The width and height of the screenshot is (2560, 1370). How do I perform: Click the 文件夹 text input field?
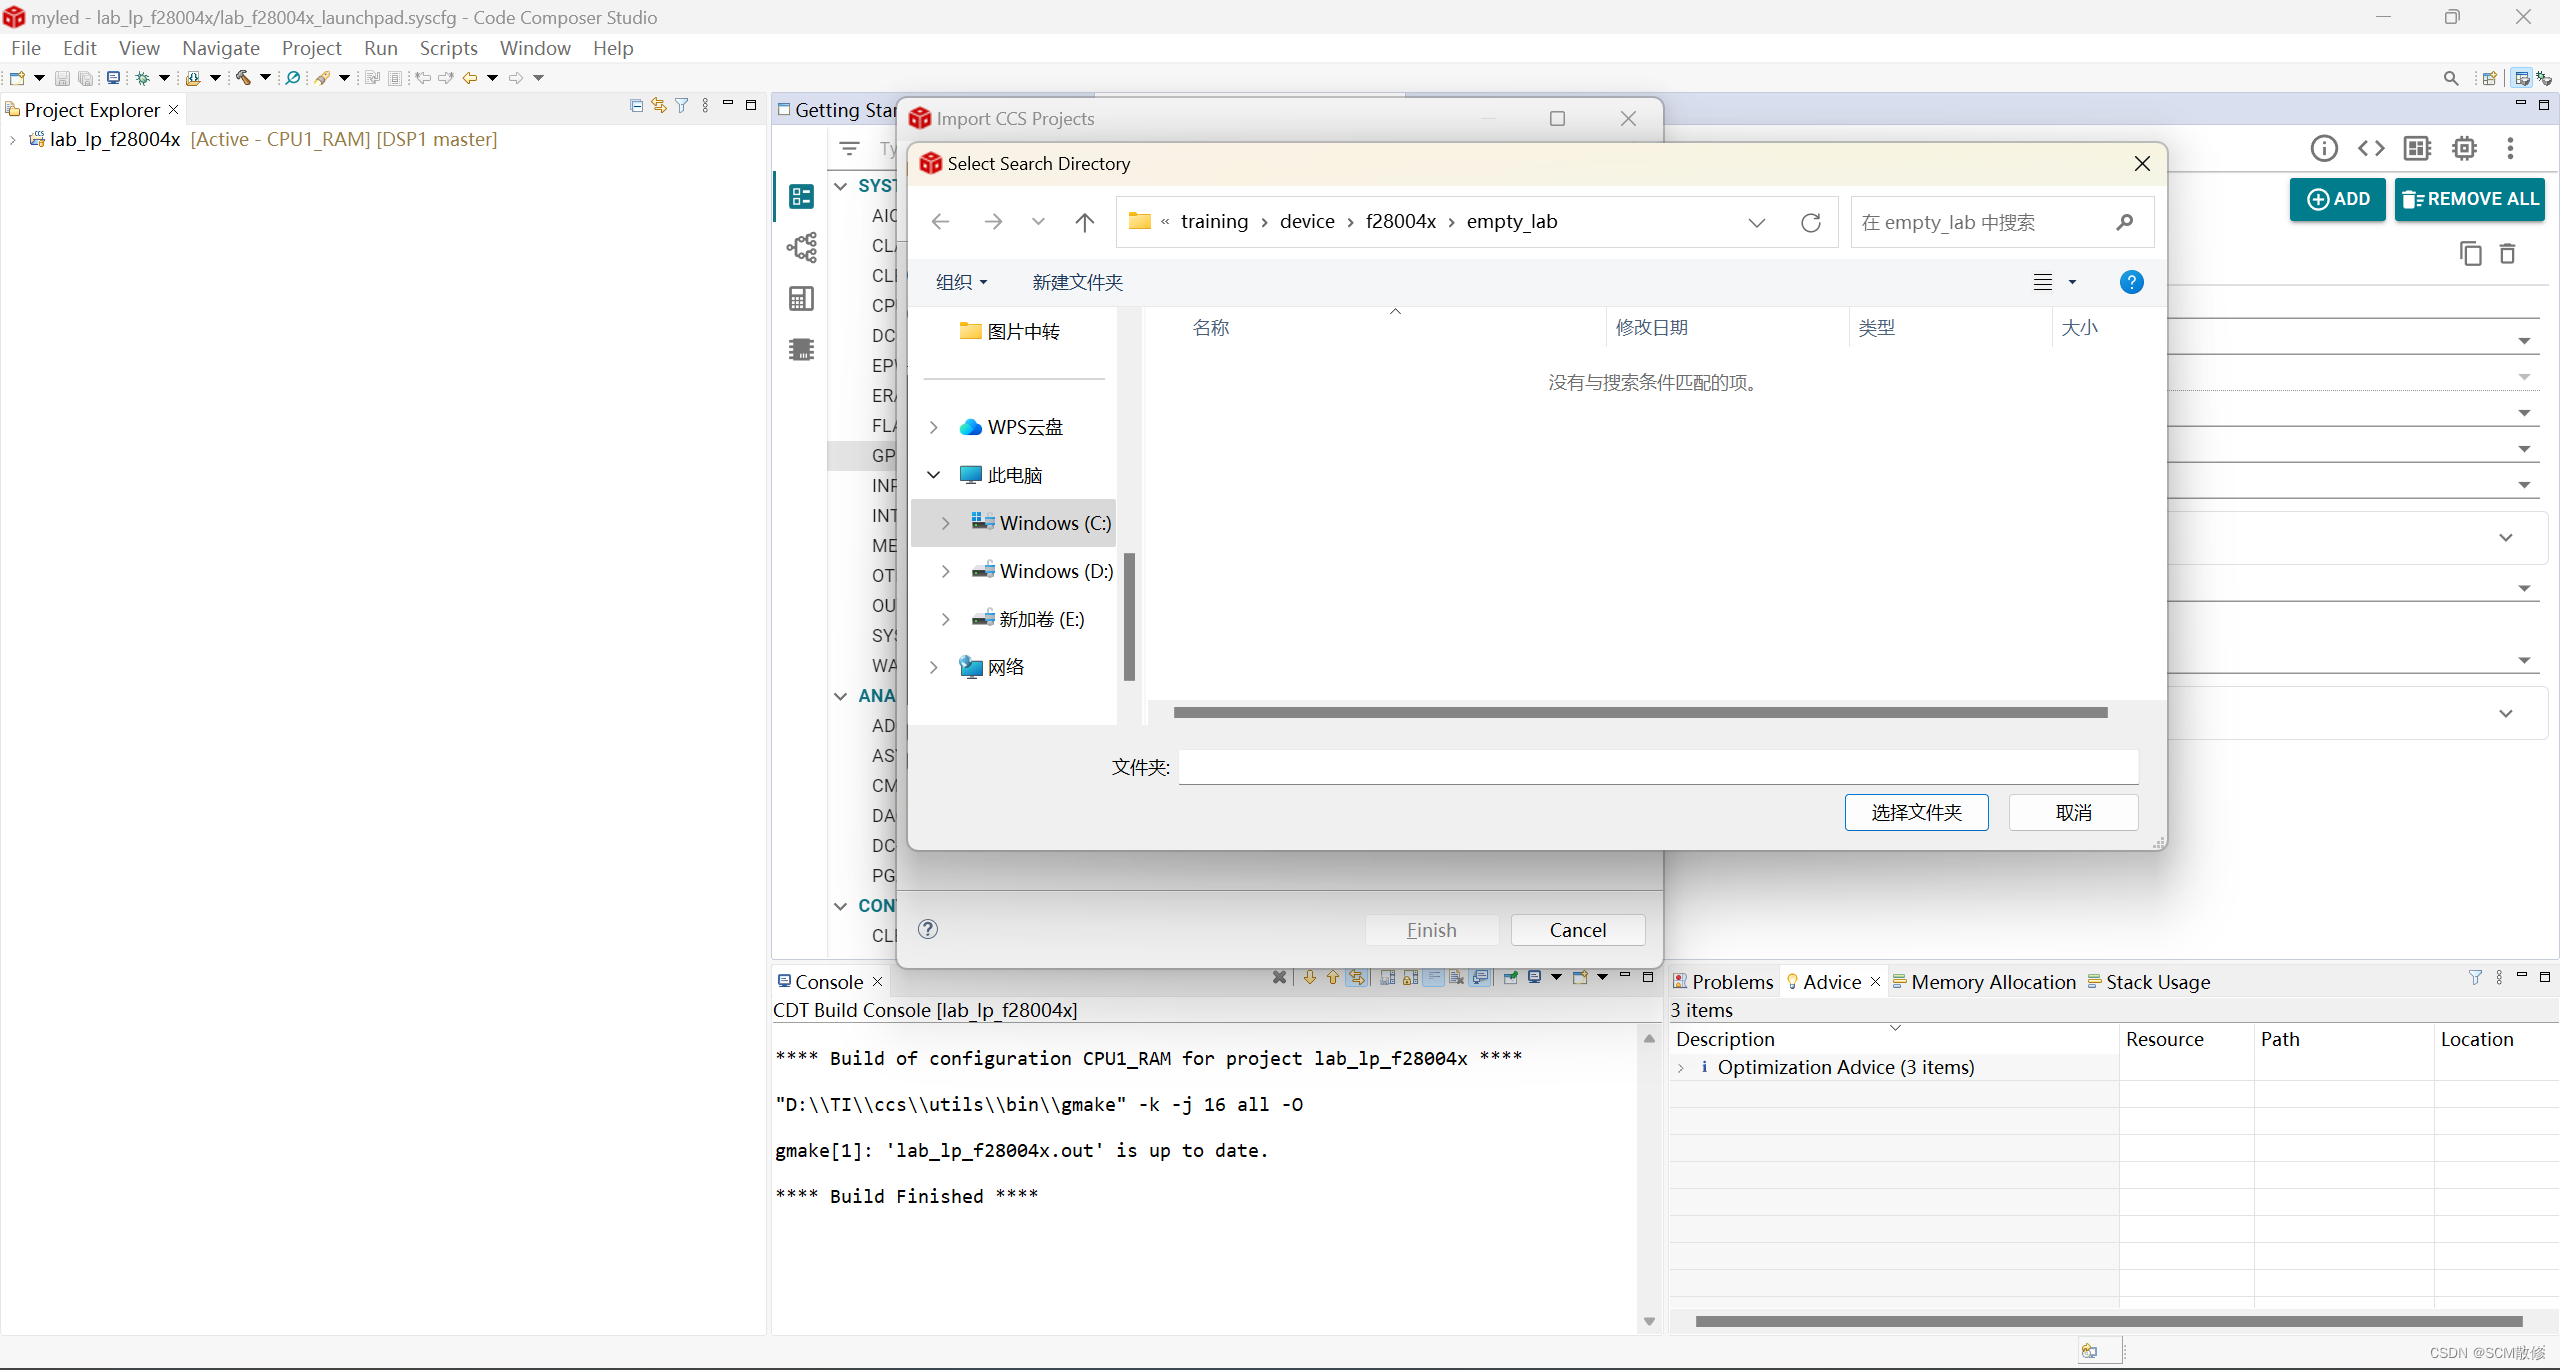click(1657, 767)
